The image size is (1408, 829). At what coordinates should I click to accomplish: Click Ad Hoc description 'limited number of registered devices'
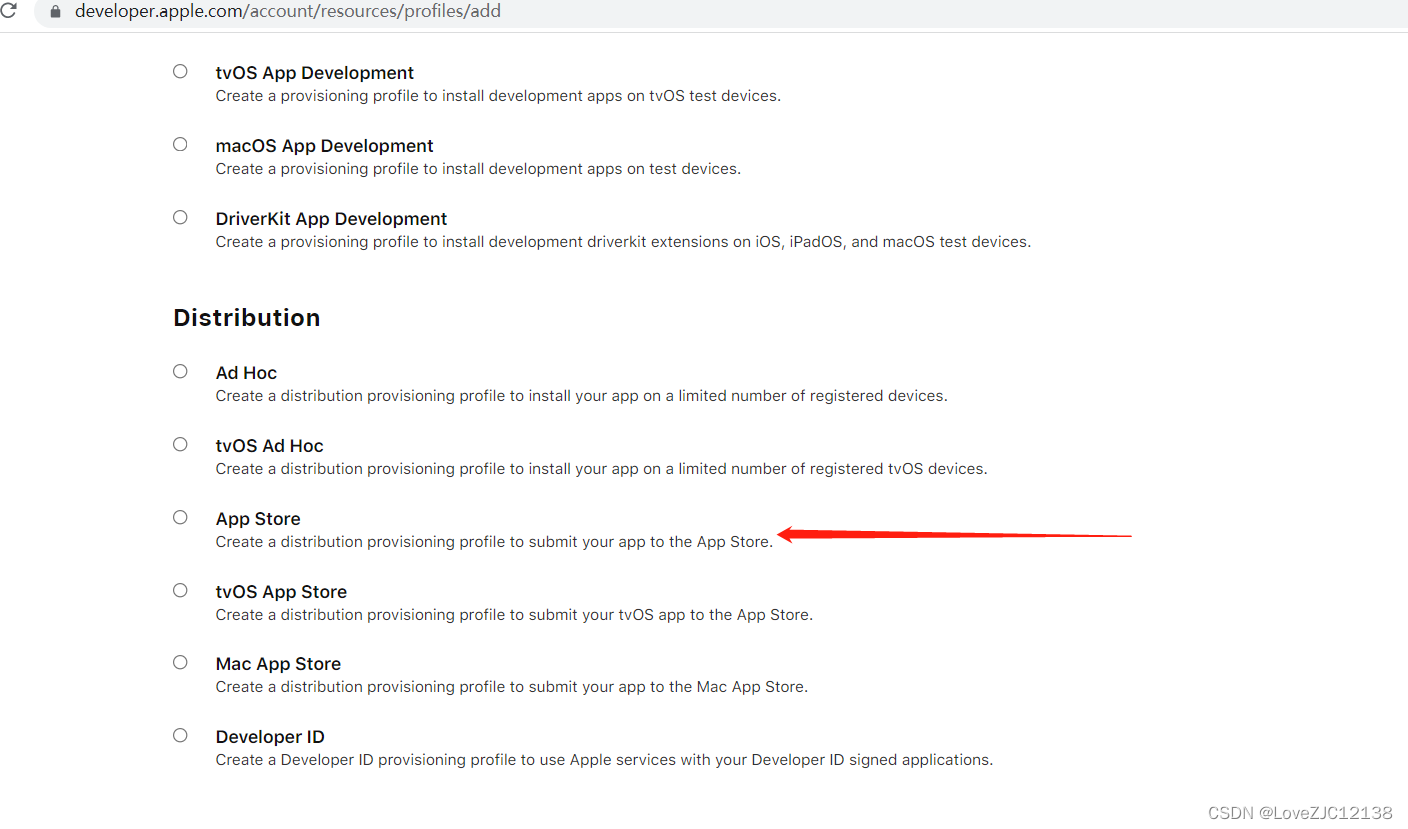click(582, 396)
